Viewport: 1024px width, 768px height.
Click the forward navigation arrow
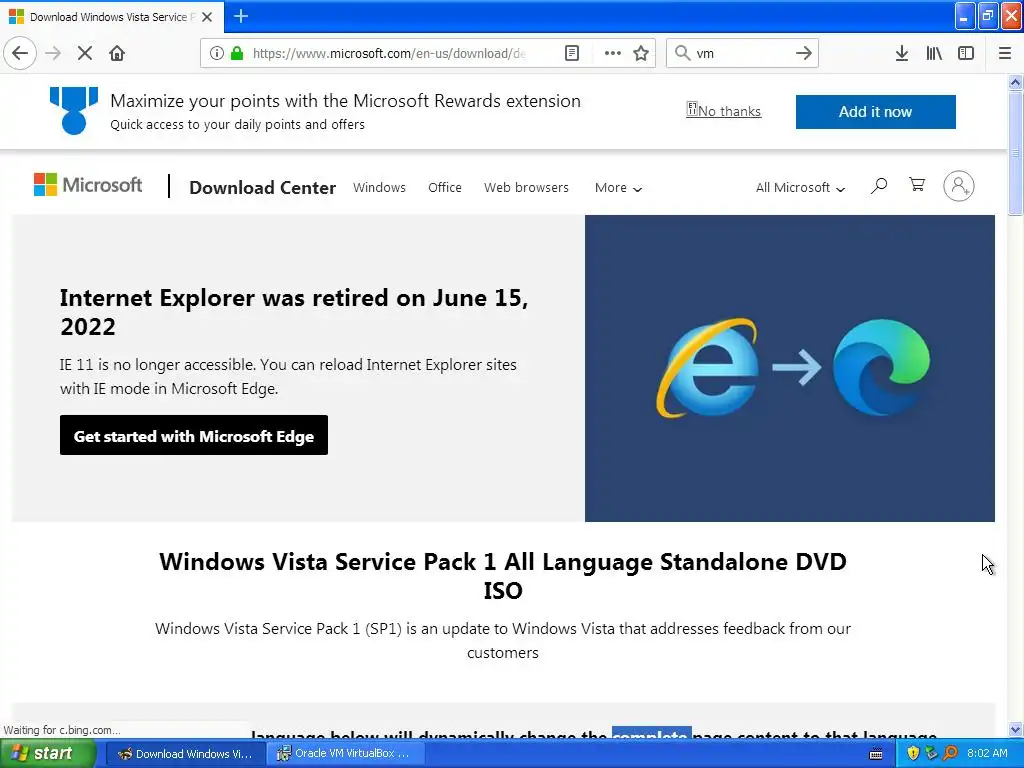(x=53, y=53)
